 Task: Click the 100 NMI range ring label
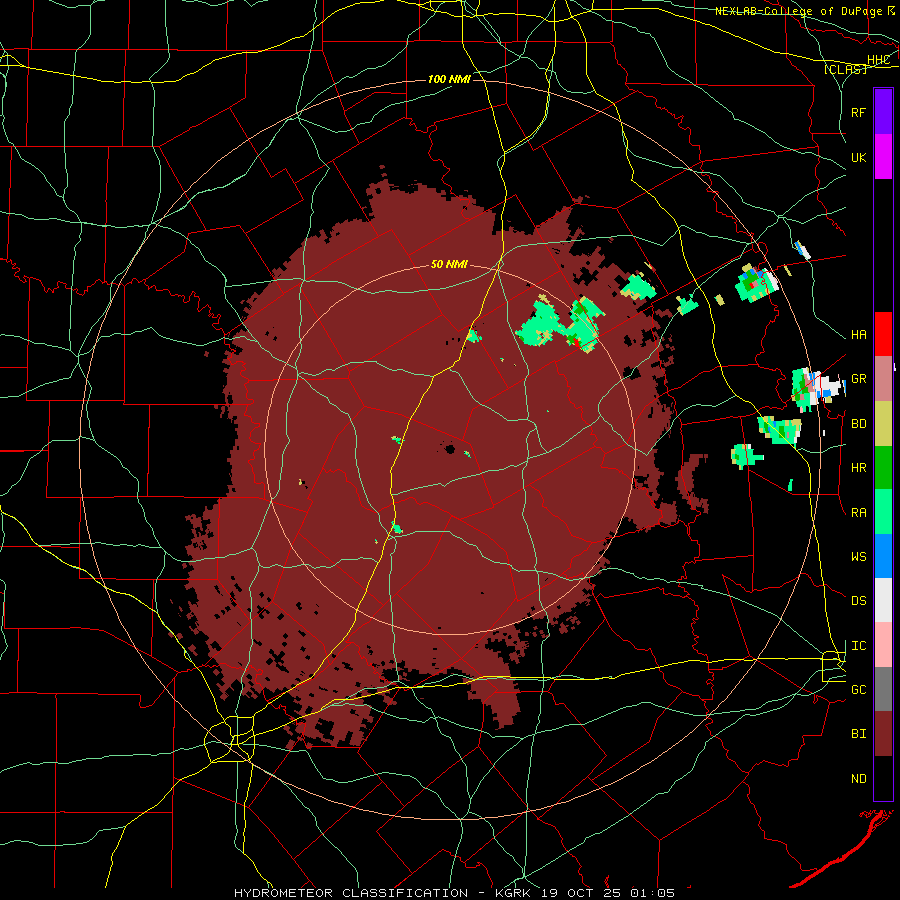tap(449, 79)
